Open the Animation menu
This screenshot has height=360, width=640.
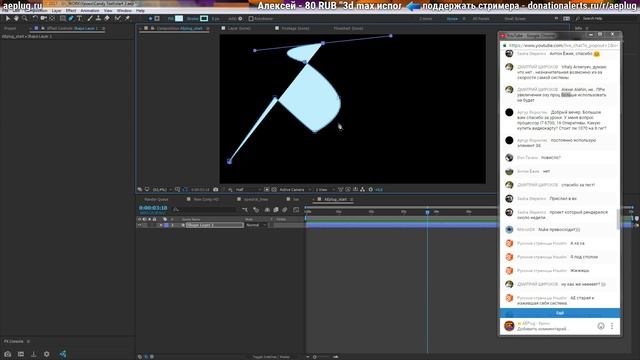(90, 11)
